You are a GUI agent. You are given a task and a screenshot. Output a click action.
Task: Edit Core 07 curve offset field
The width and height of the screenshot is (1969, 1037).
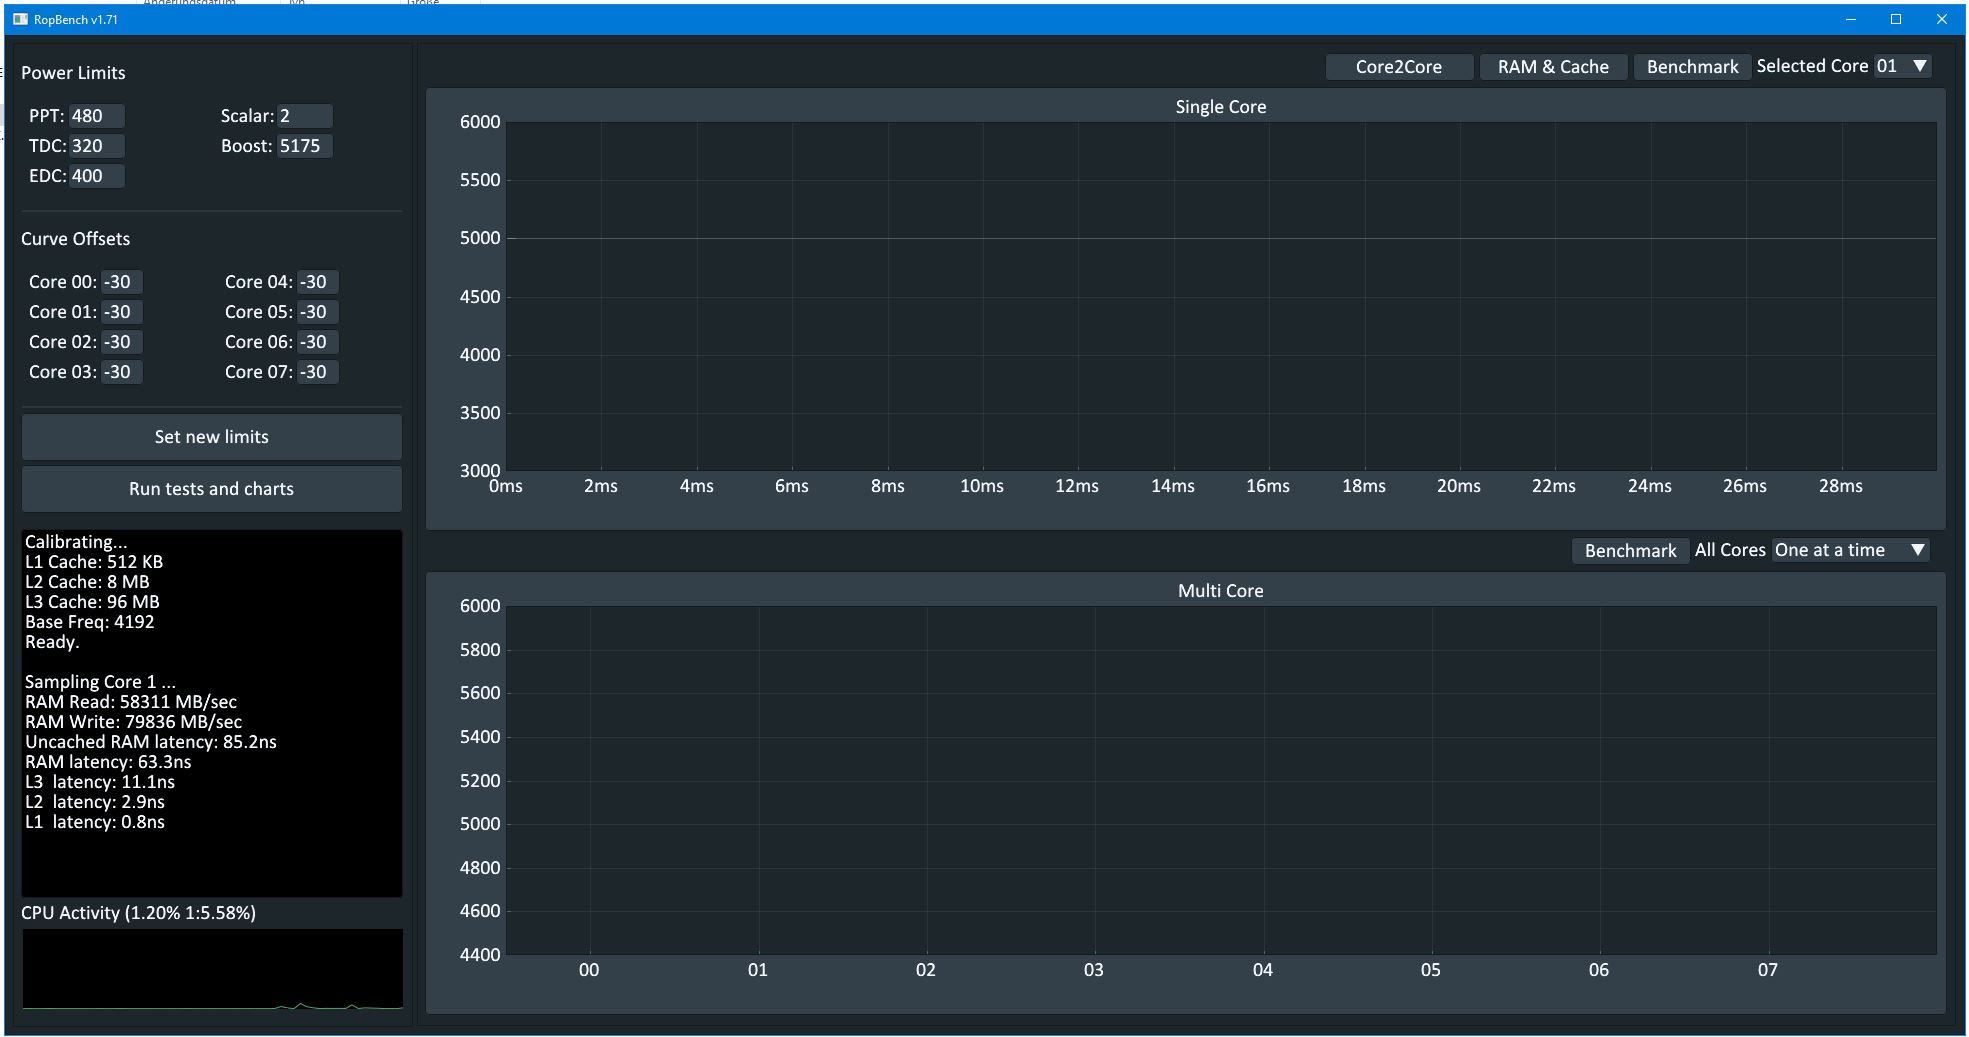click(x=318, y=372)
